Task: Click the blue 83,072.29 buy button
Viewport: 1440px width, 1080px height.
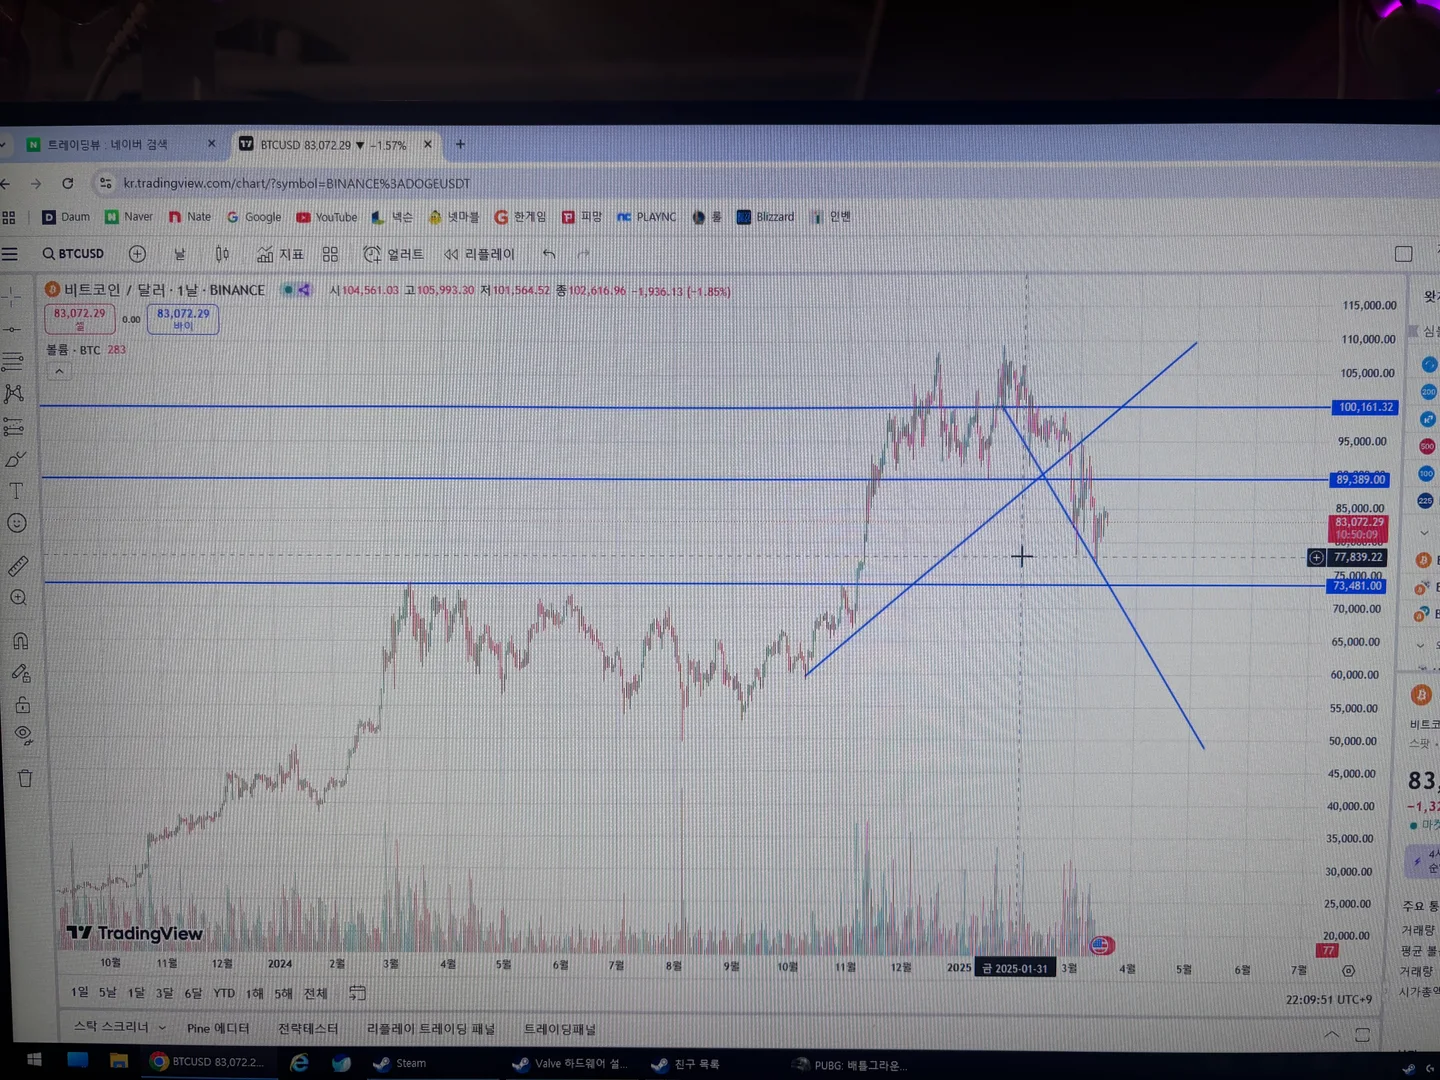Action: point(183,319)
